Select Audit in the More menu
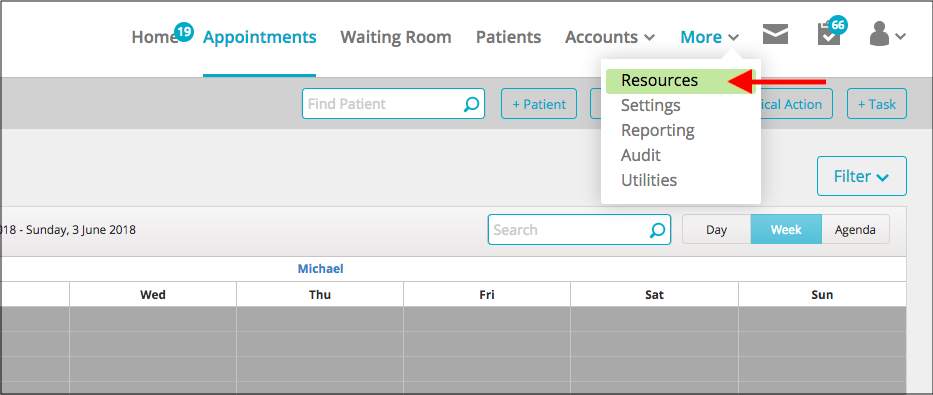This screenshot has height=395, width=933. (641, 155)
